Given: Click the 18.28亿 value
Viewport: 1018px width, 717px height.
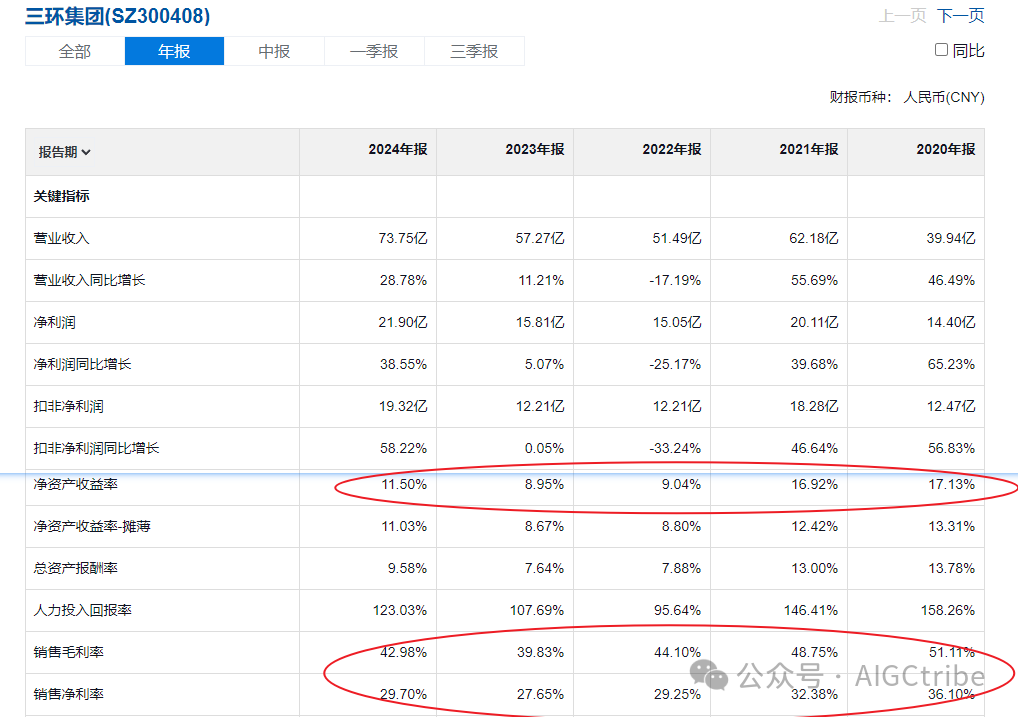Looking at the screenshot, I should point(814,407).
